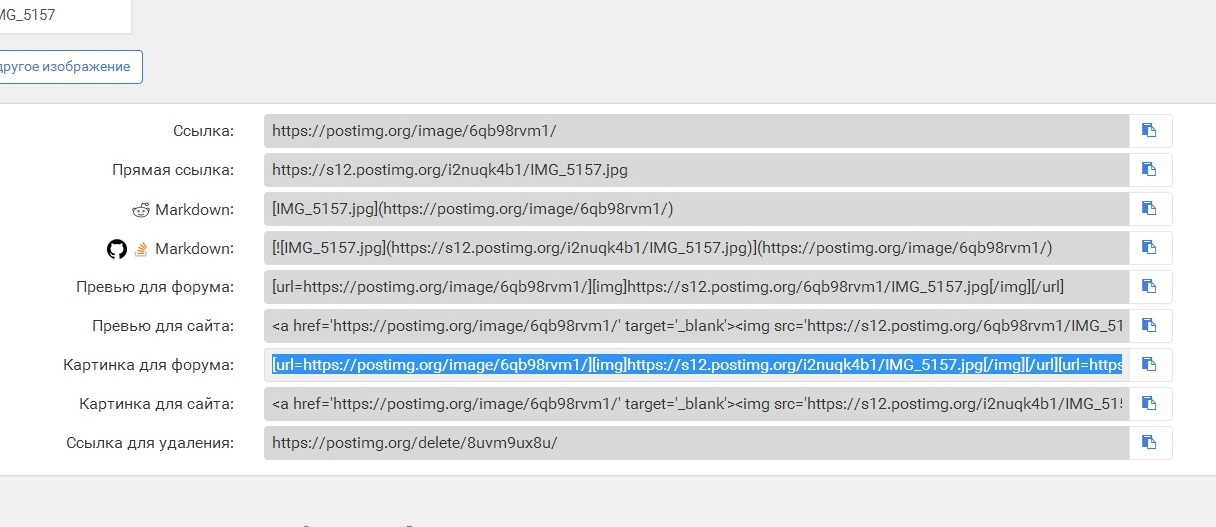Copy the GitHub Markdown code
This screenshot has width=1216, height=527.
(1150, 248)
